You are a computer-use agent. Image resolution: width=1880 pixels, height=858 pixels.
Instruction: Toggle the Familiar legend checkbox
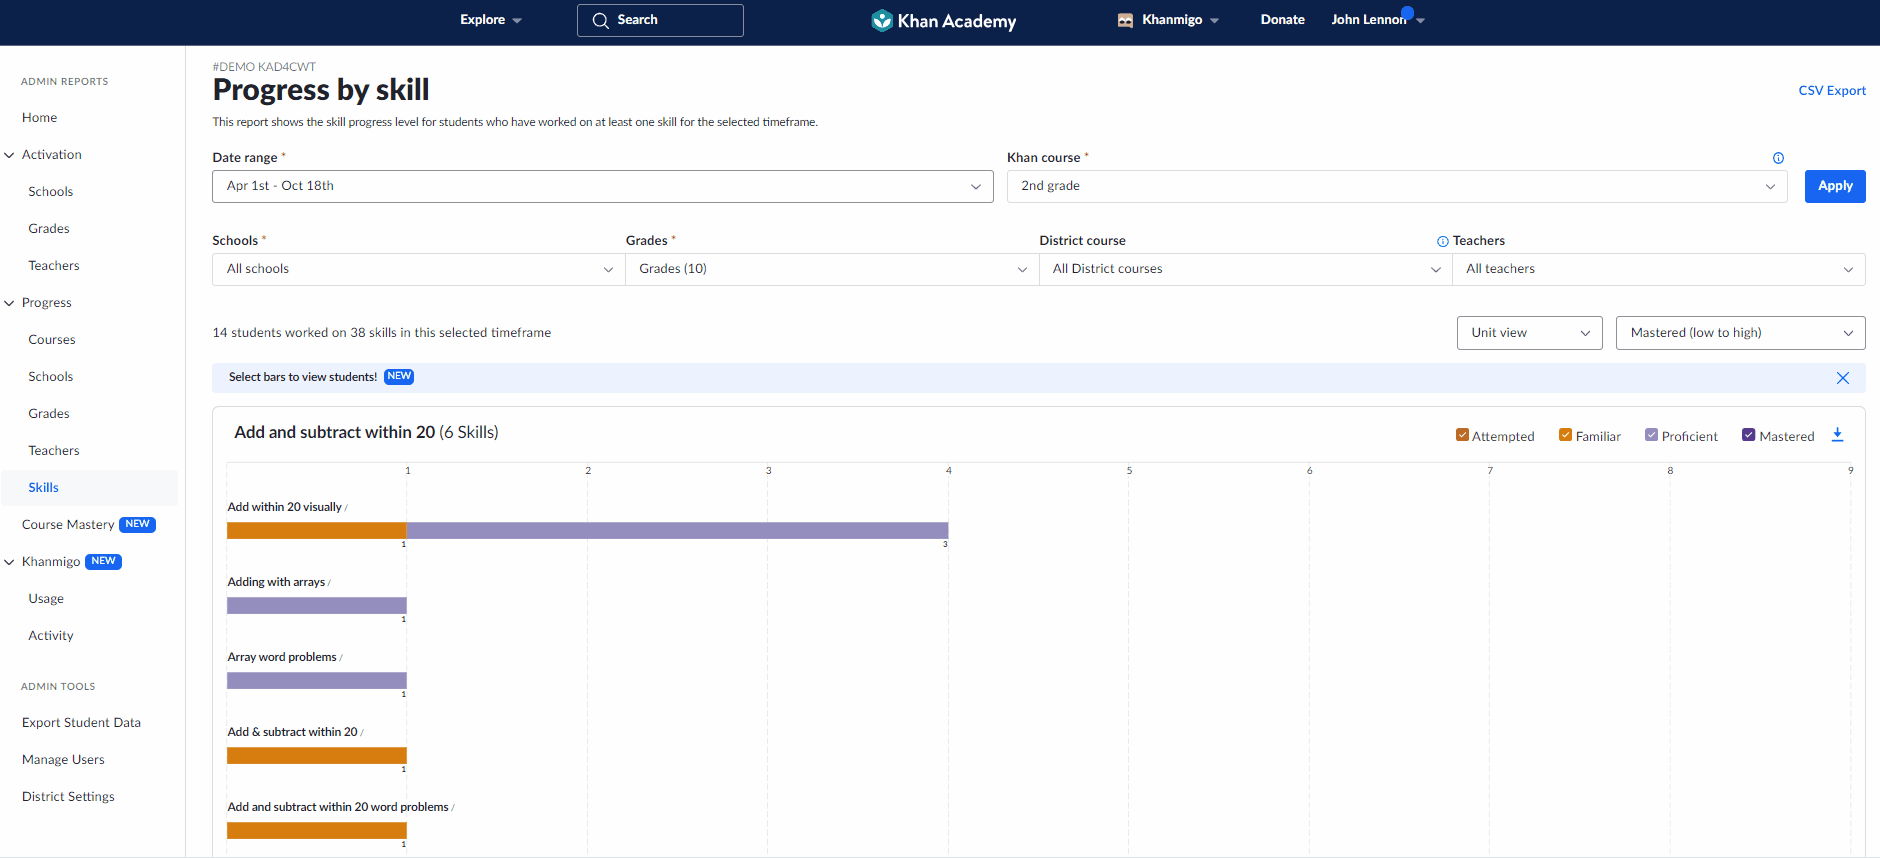point(1565,435)
